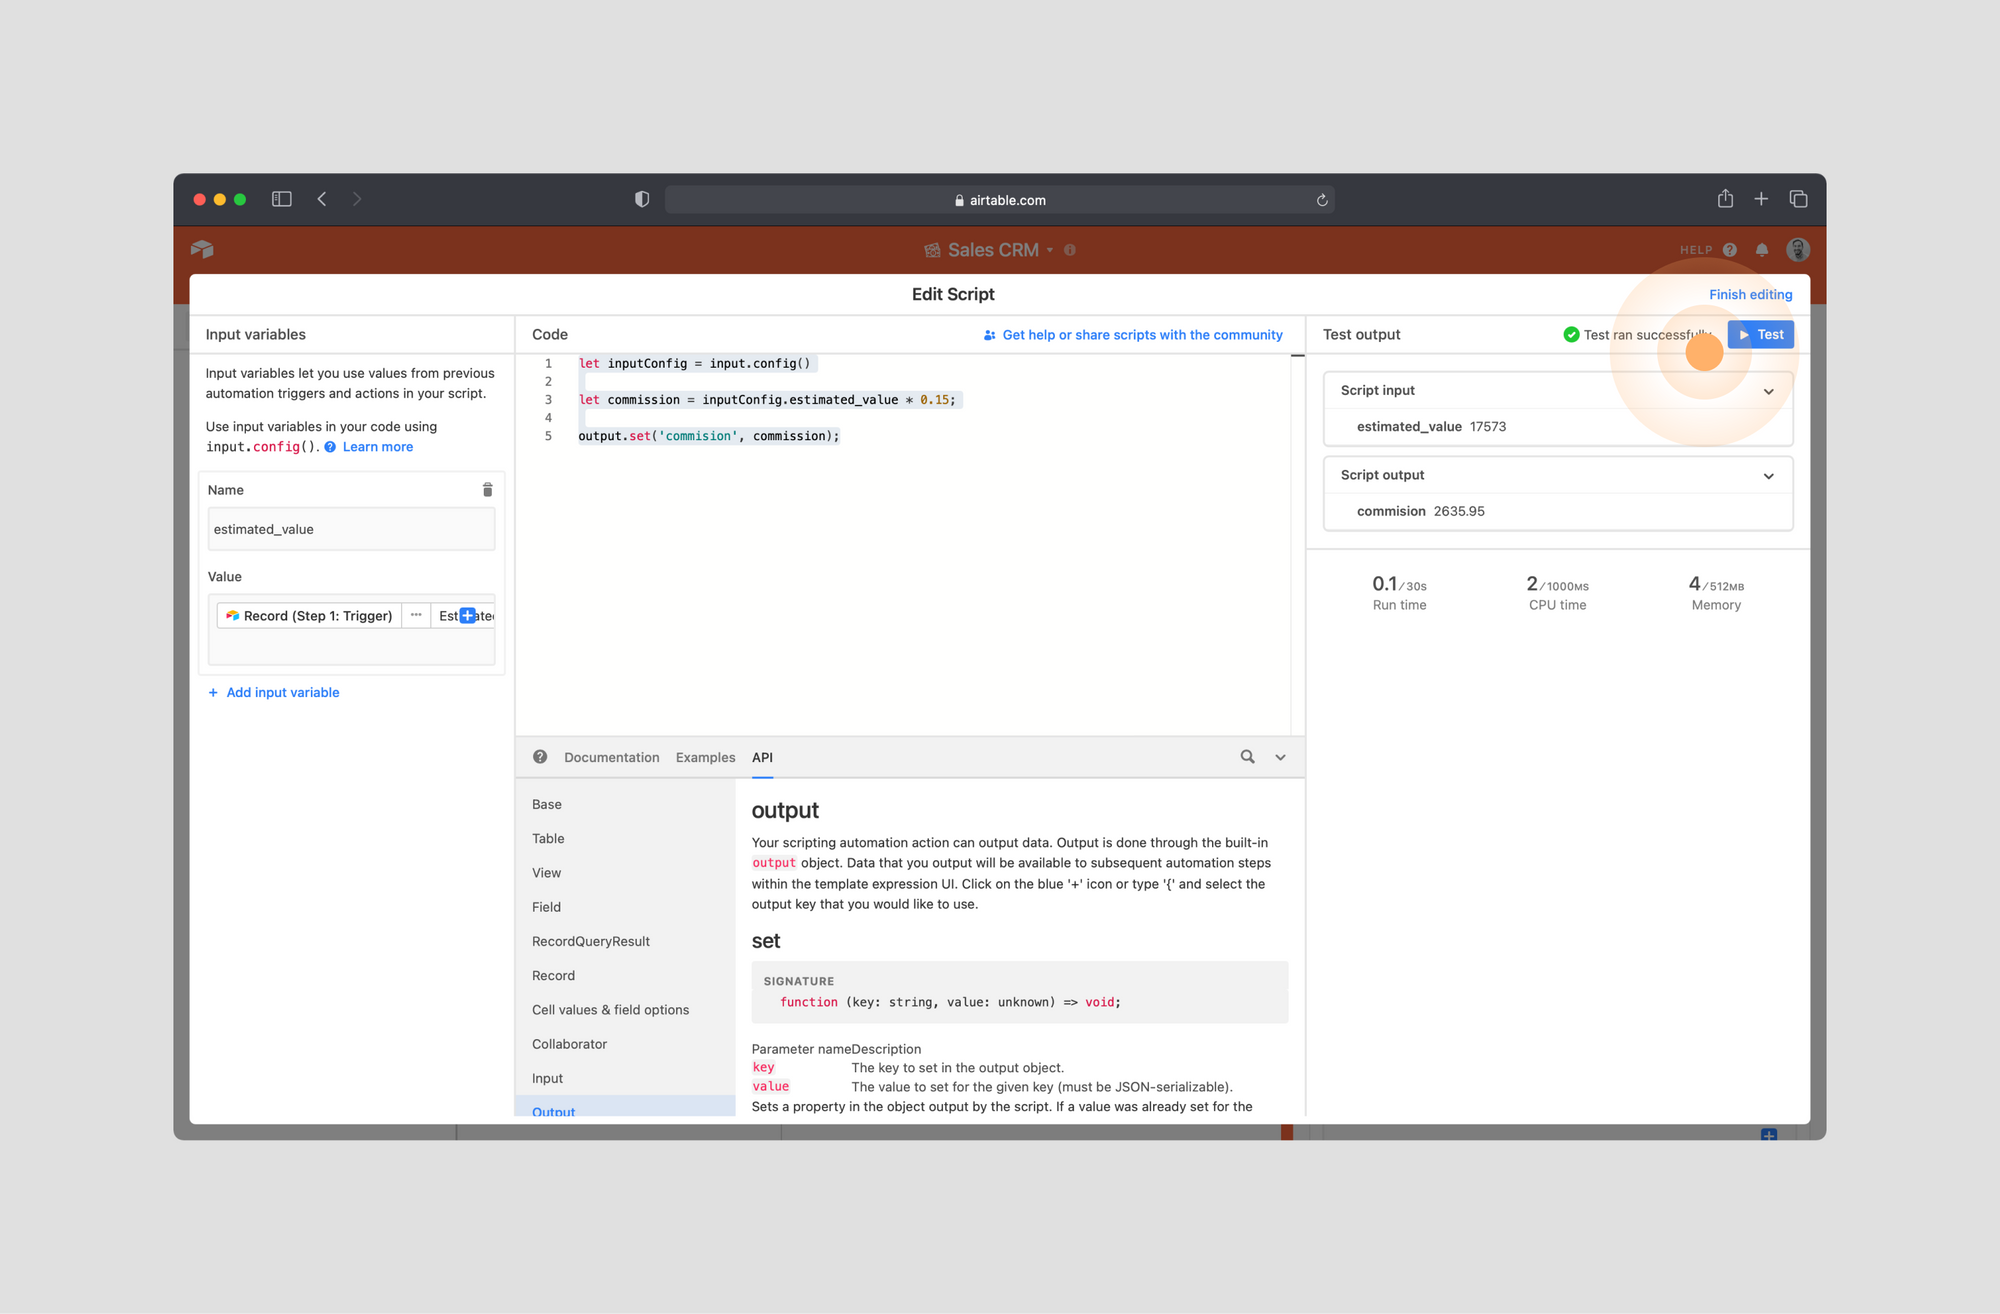
Task: Collapse the documentation panel with chevron
Action: [x=1280, y=757]
